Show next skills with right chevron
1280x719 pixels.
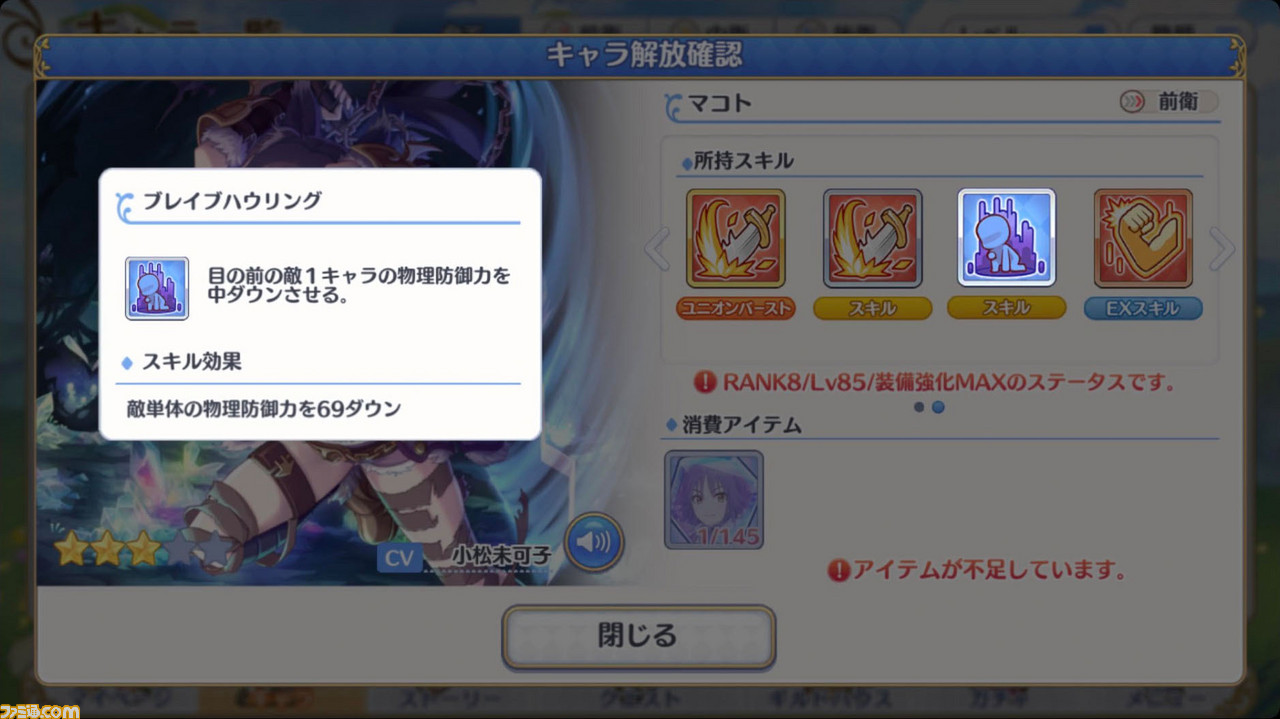(1222, 249)
